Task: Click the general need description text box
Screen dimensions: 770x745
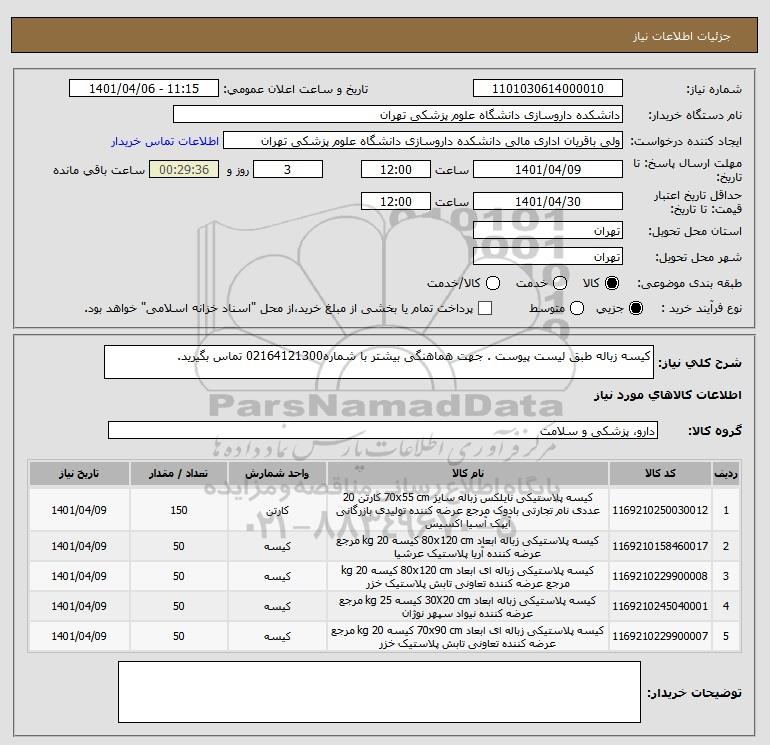Action: 379,362
